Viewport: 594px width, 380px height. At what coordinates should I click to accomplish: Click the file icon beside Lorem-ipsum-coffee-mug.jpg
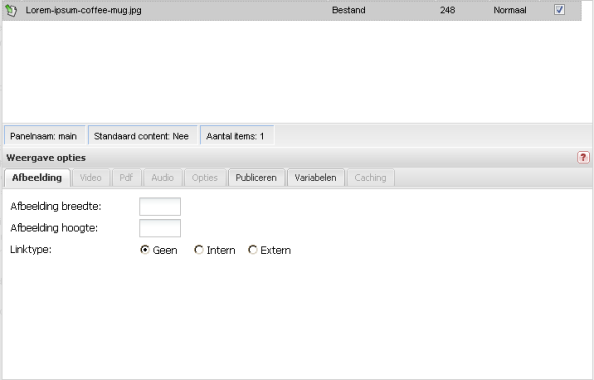tap(11, 10)
